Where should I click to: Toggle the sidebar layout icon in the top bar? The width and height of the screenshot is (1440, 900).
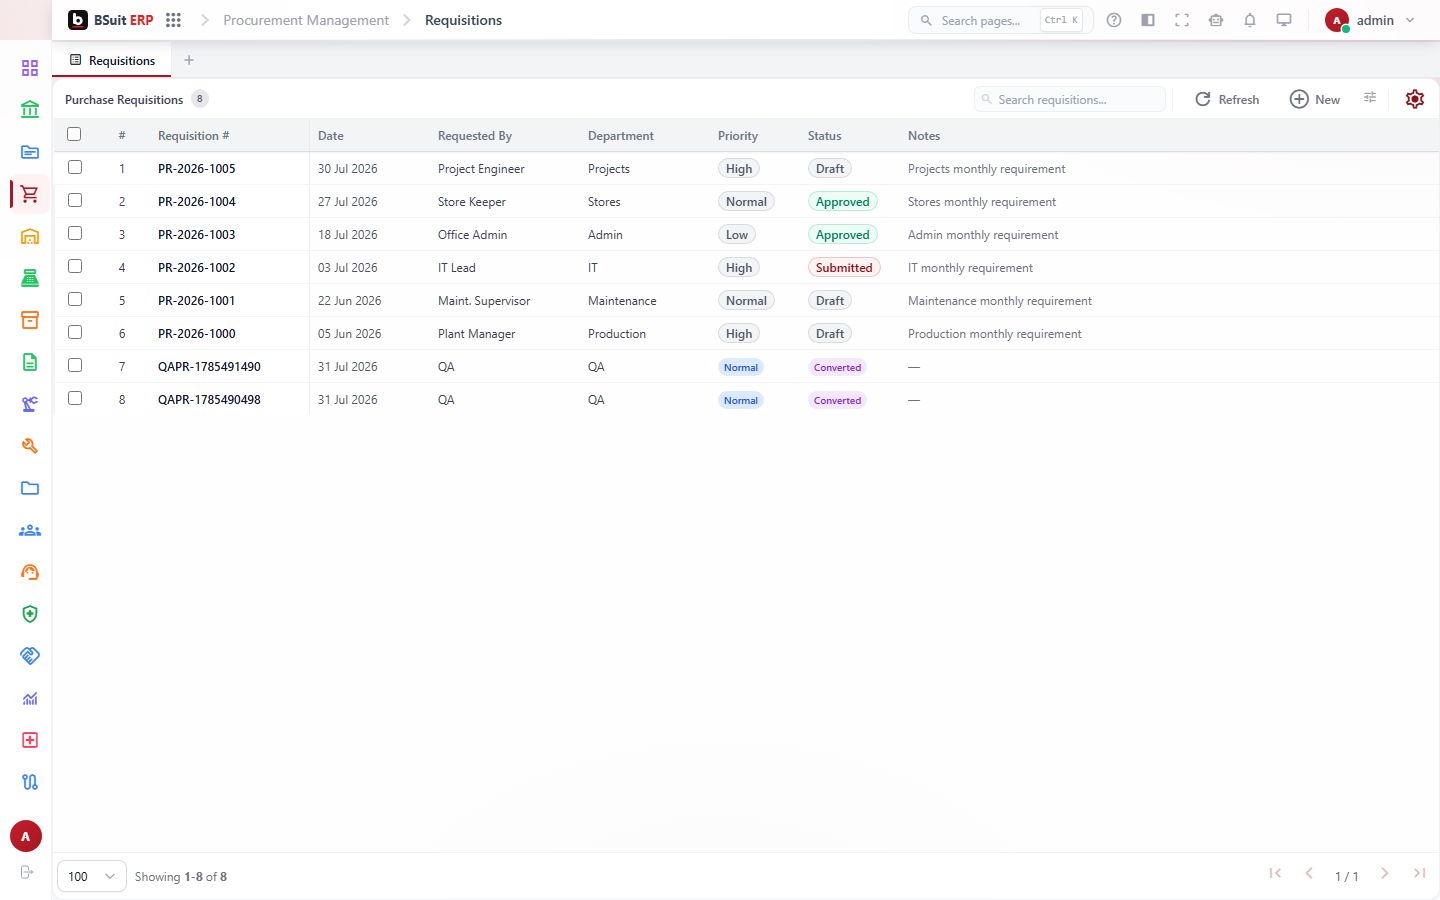click(1148, 20)
